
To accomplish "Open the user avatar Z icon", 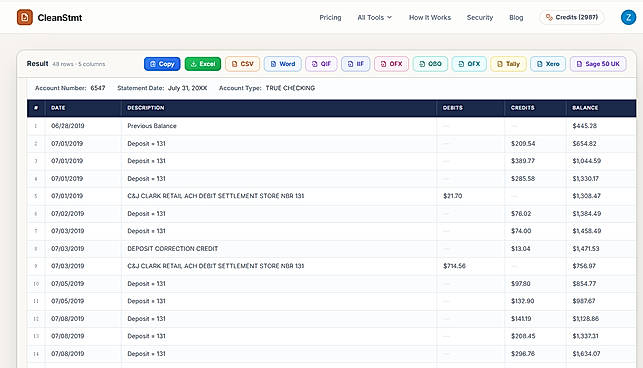I will tap(628, 17).
